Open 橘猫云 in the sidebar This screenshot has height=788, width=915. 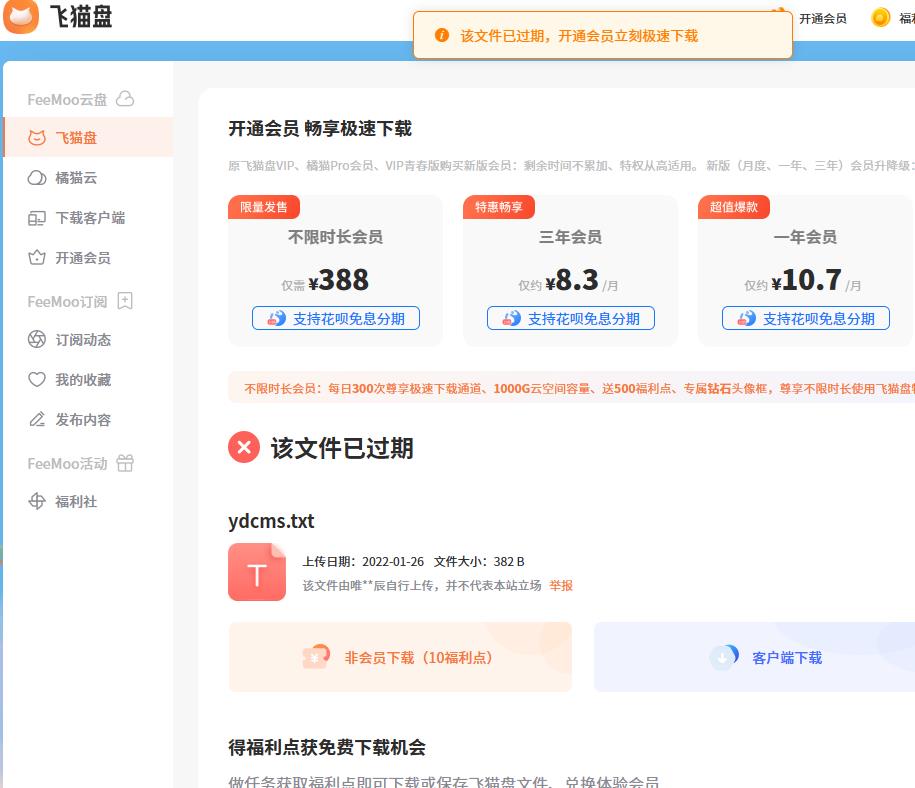76,178
